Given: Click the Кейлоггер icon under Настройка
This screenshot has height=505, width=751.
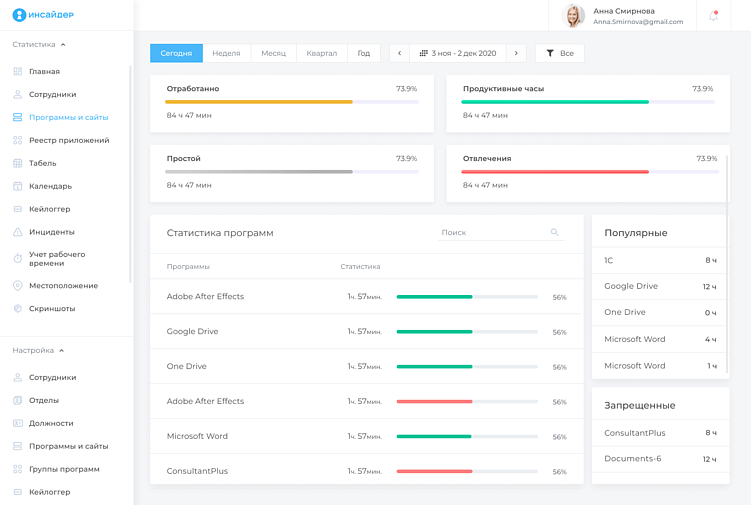Looking at the screenshot, I should click(x=18, y=492).
